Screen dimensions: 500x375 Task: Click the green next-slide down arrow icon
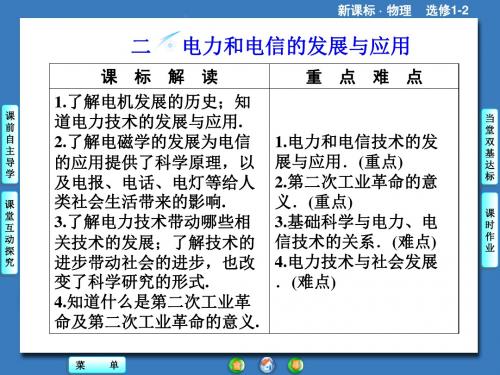pyautogui.click(x=296, y=365)
